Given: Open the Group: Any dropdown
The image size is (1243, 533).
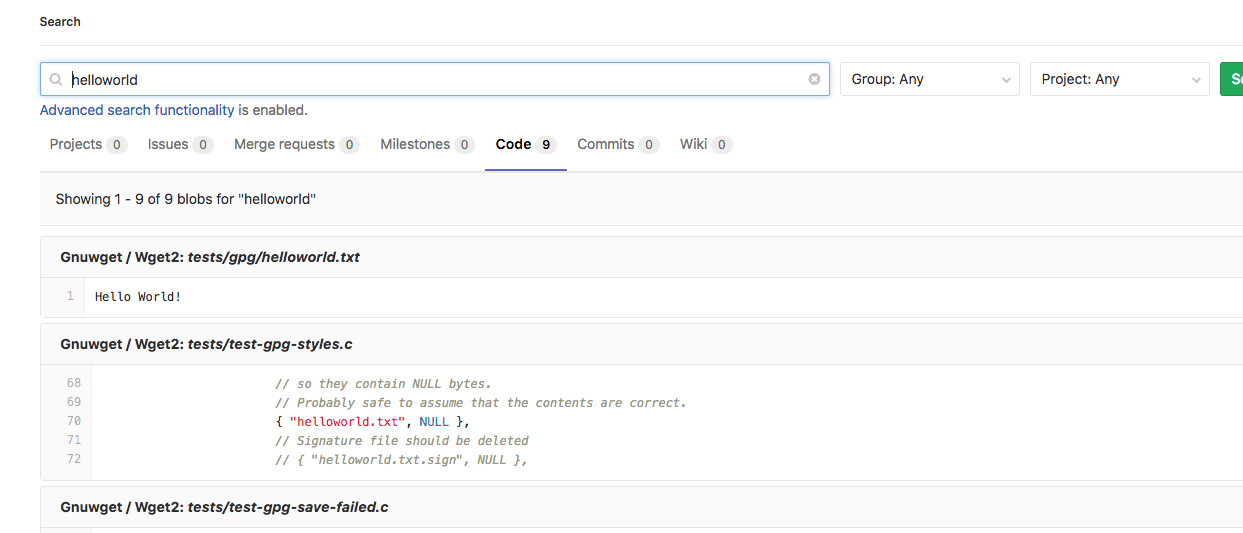Looking at the screenshot, I should pyautogui.click(x=930, y=79).
